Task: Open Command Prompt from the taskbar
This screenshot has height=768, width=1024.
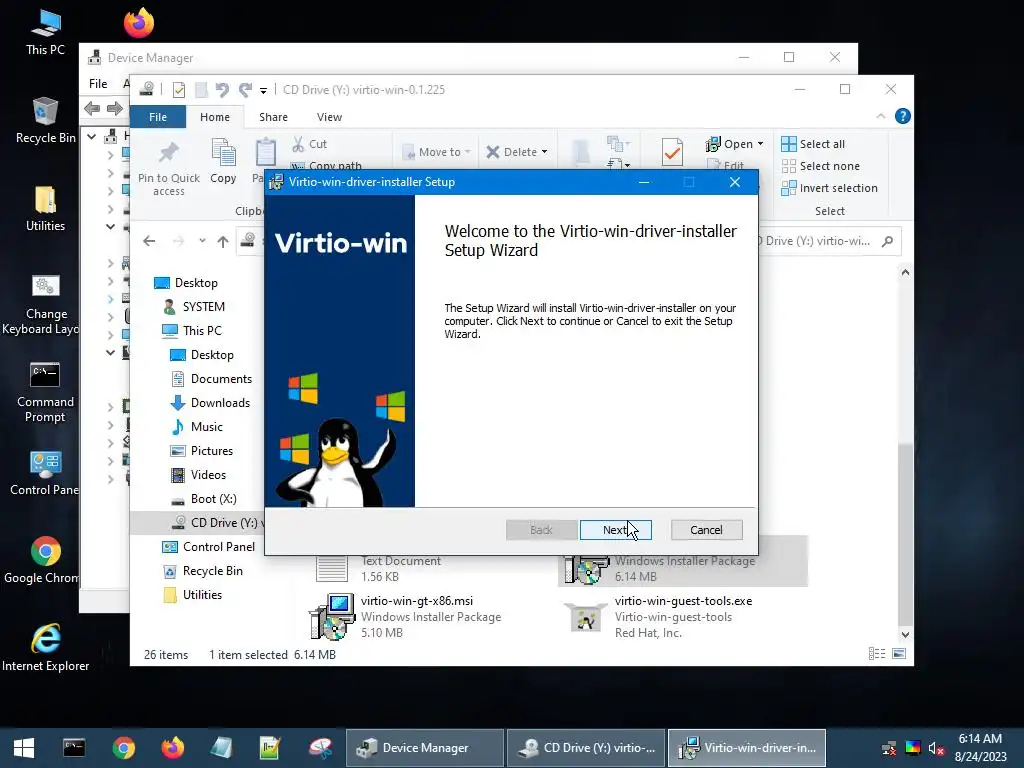Action: click(74, 748)
